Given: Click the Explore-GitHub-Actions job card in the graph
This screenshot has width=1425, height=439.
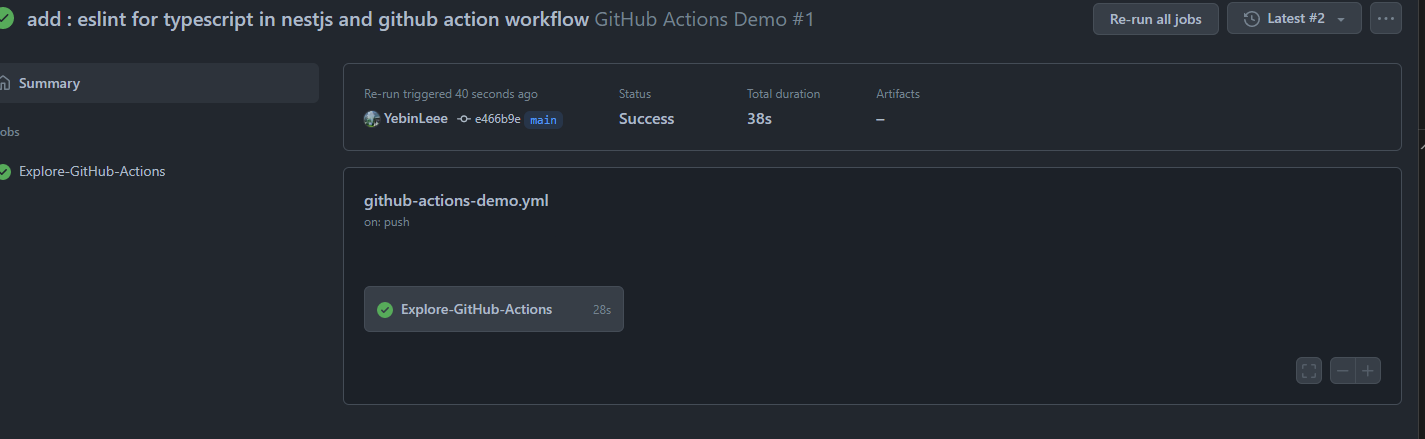Looking at the screenshot, I should pos(494,309).
